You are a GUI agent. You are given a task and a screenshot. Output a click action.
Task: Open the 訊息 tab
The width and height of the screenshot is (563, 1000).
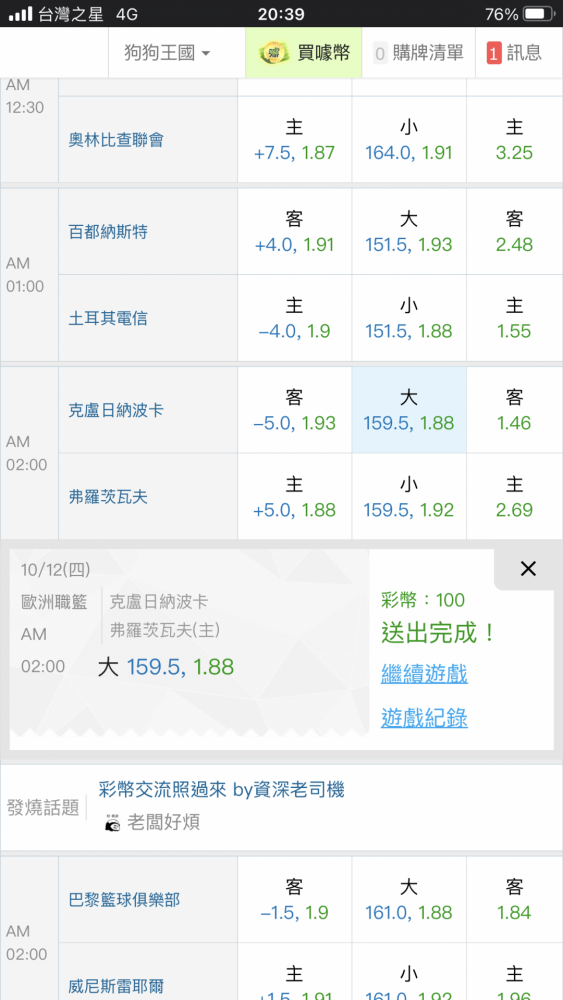(519, 54)
